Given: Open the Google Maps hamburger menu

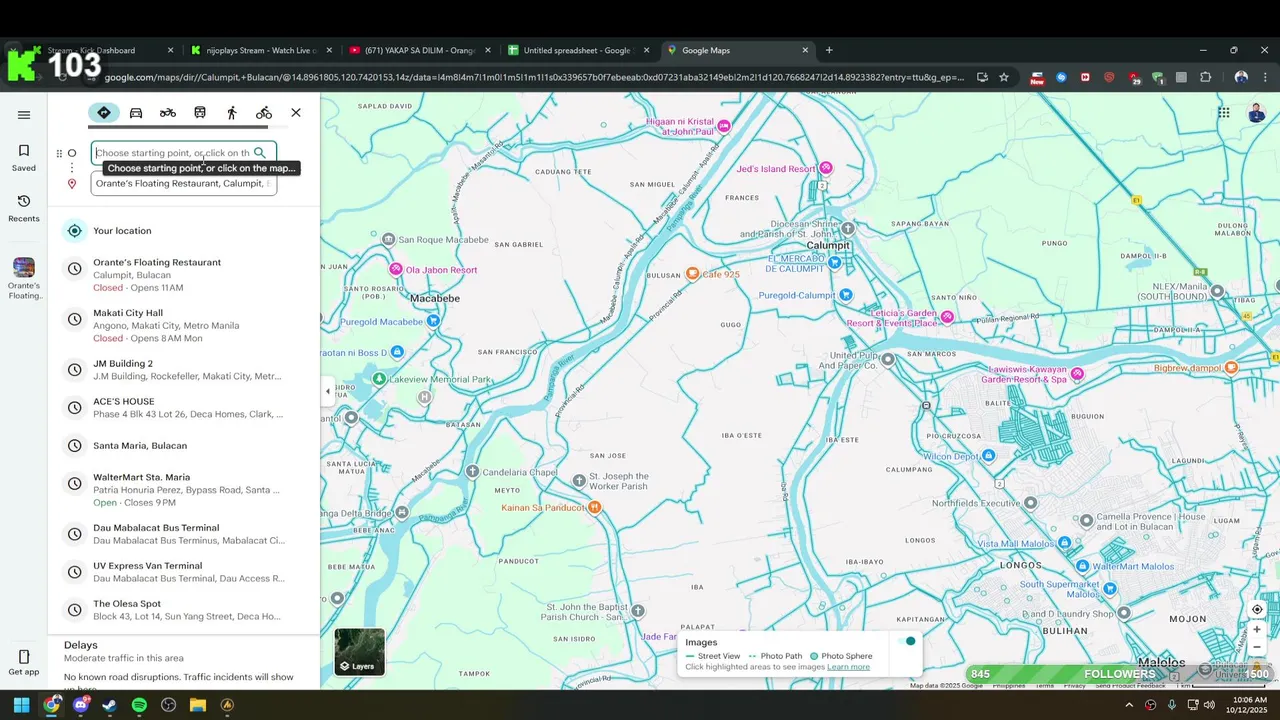Looking at the screenshot, I should (x=24, y=114).
